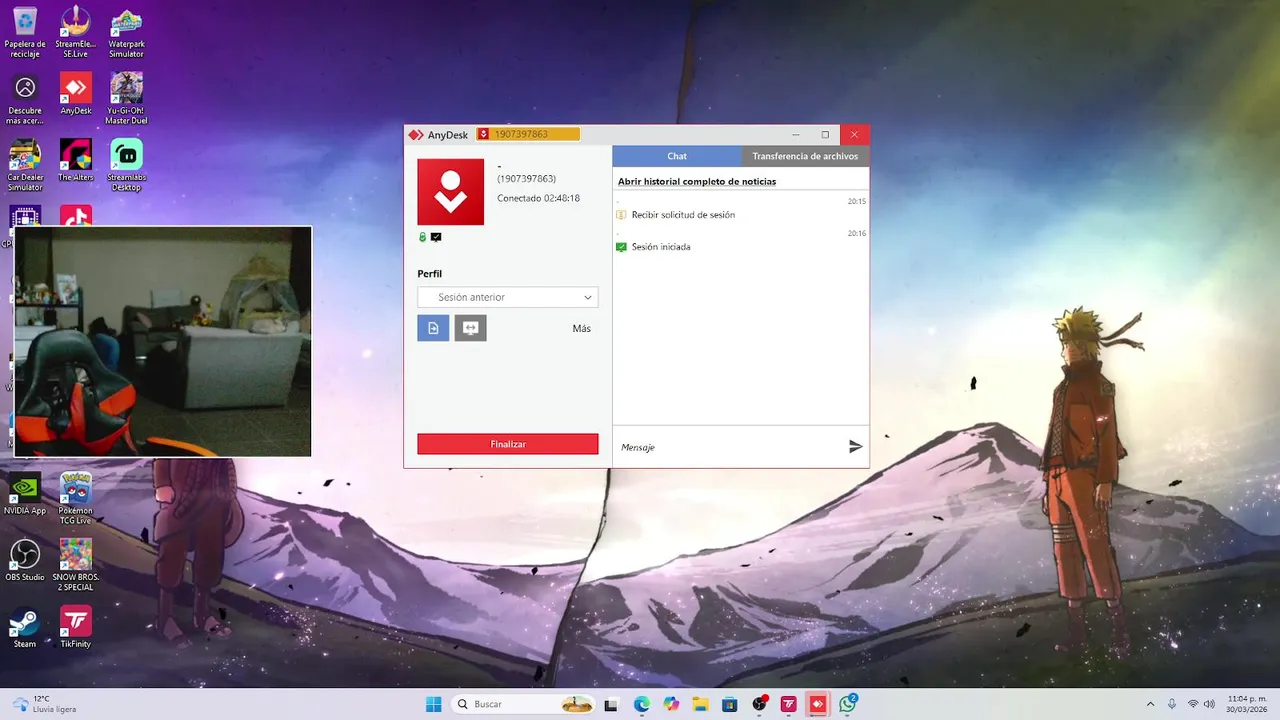Viewport: 1280px width, 720px height.
Task: Open TikFinity desktop shortcut
Action: click(x=76, y=628)
